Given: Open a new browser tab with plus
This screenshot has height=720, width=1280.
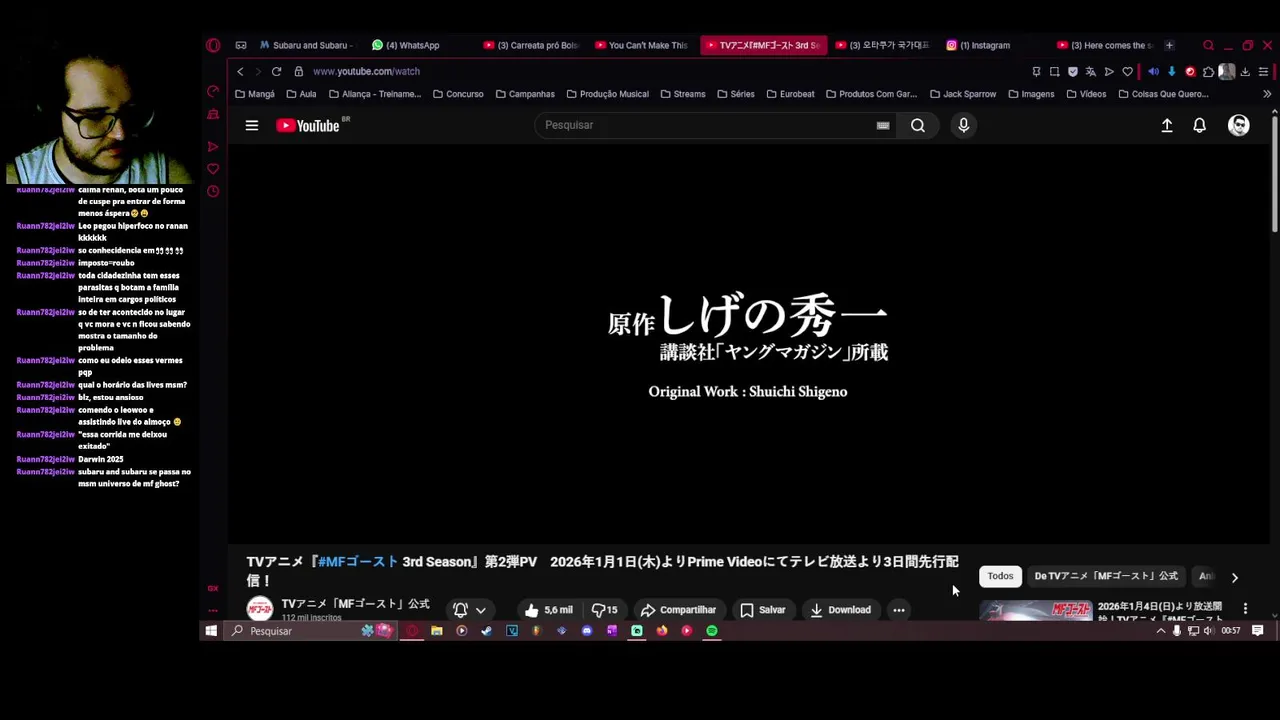Looking at the screenshot, I should (x=1169, y=45).
